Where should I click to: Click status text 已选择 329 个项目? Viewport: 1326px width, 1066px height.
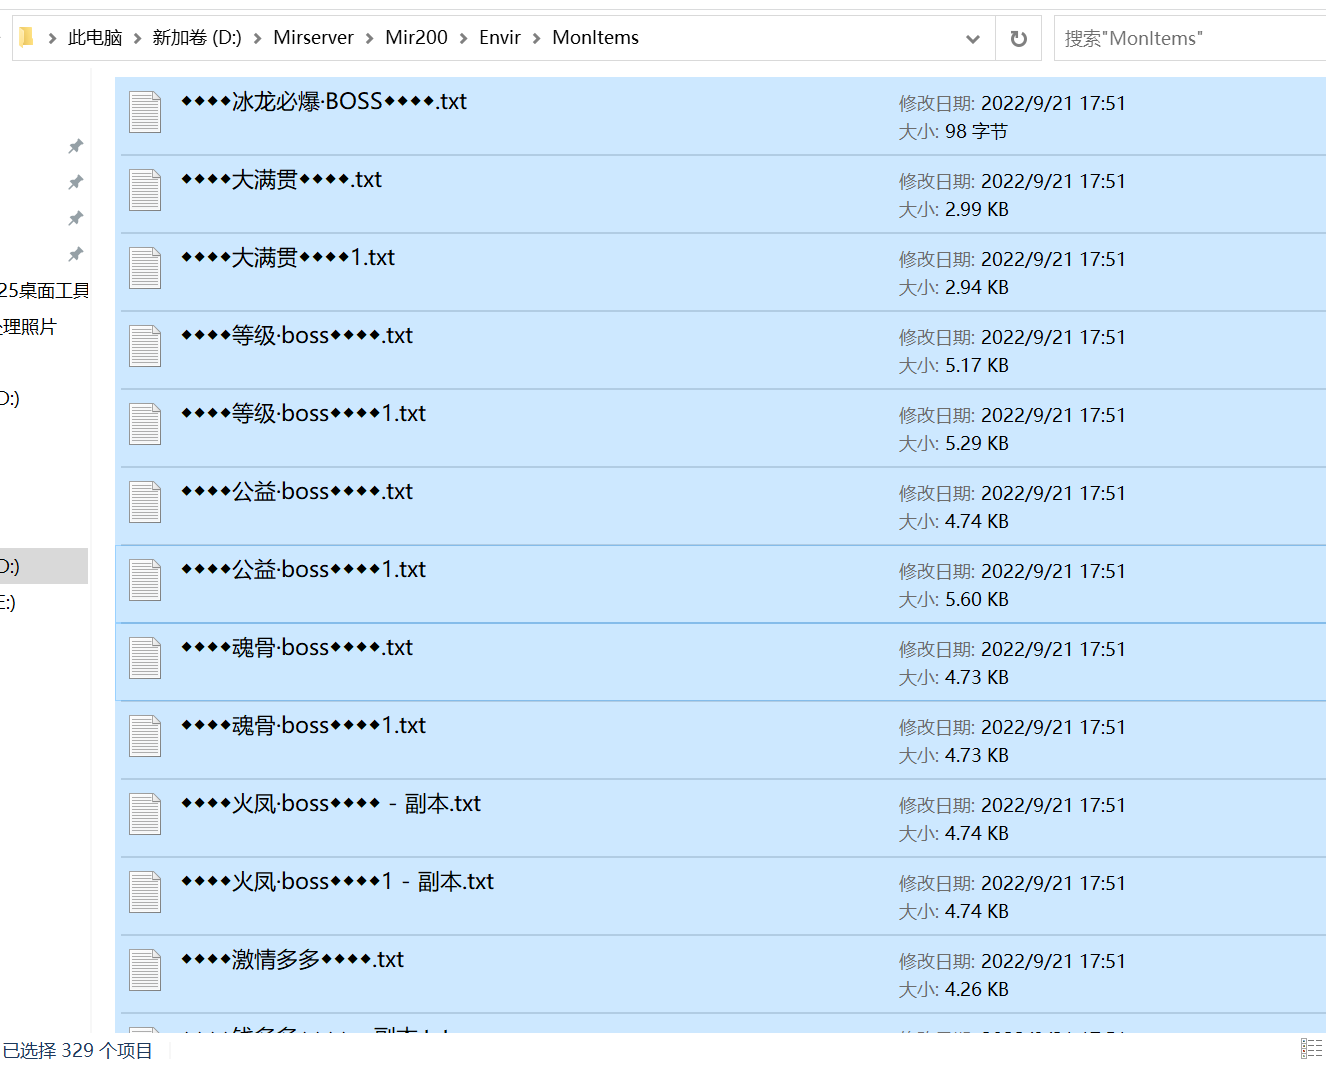(x=78, y=1050)
